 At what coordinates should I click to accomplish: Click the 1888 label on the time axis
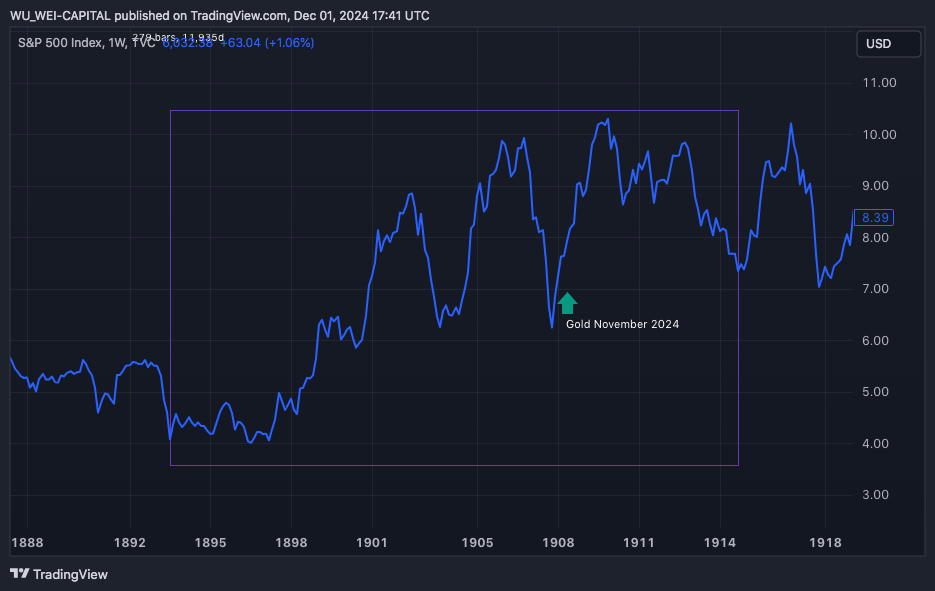[27, 543]
